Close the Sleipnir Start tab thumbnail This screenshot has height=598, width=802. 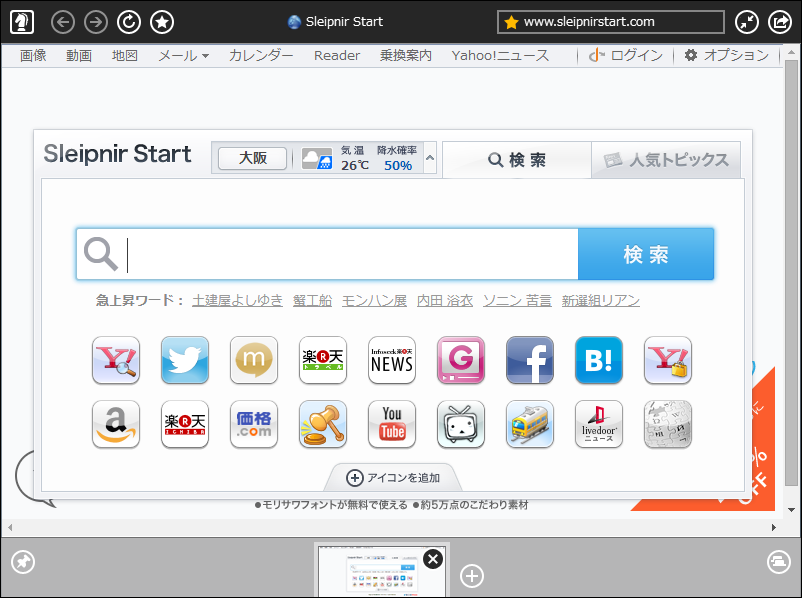(433, 559)
